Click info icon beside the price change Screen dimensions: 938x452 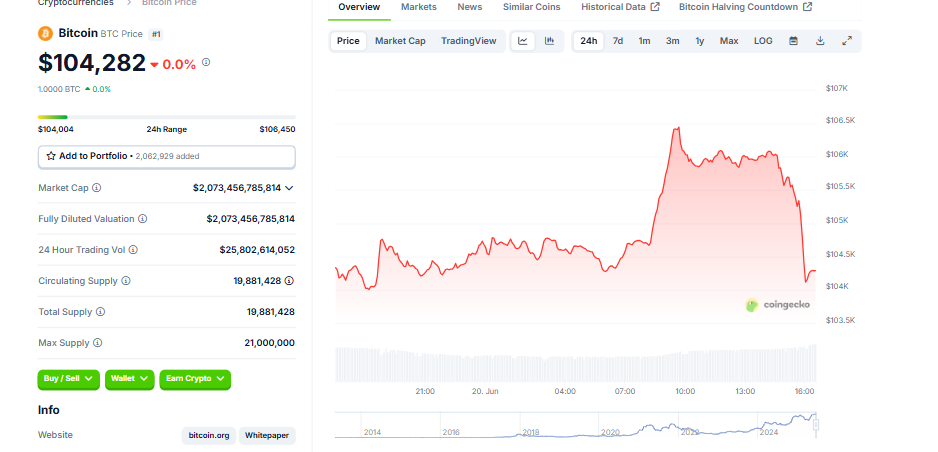click(206, 62)
